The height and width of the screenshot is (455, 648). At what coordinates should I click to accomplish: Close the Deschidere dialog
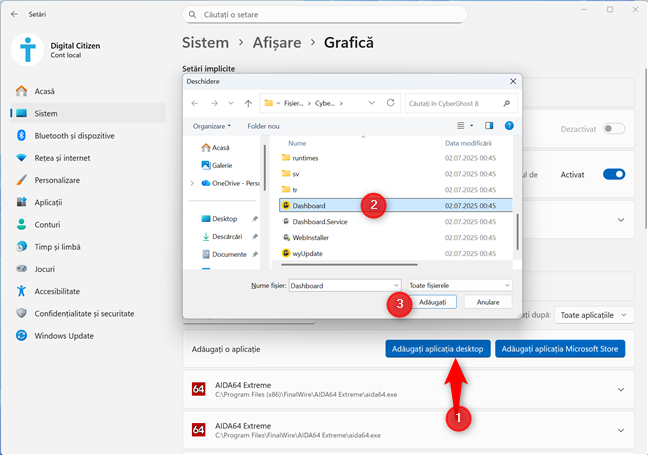coord(513,81)
